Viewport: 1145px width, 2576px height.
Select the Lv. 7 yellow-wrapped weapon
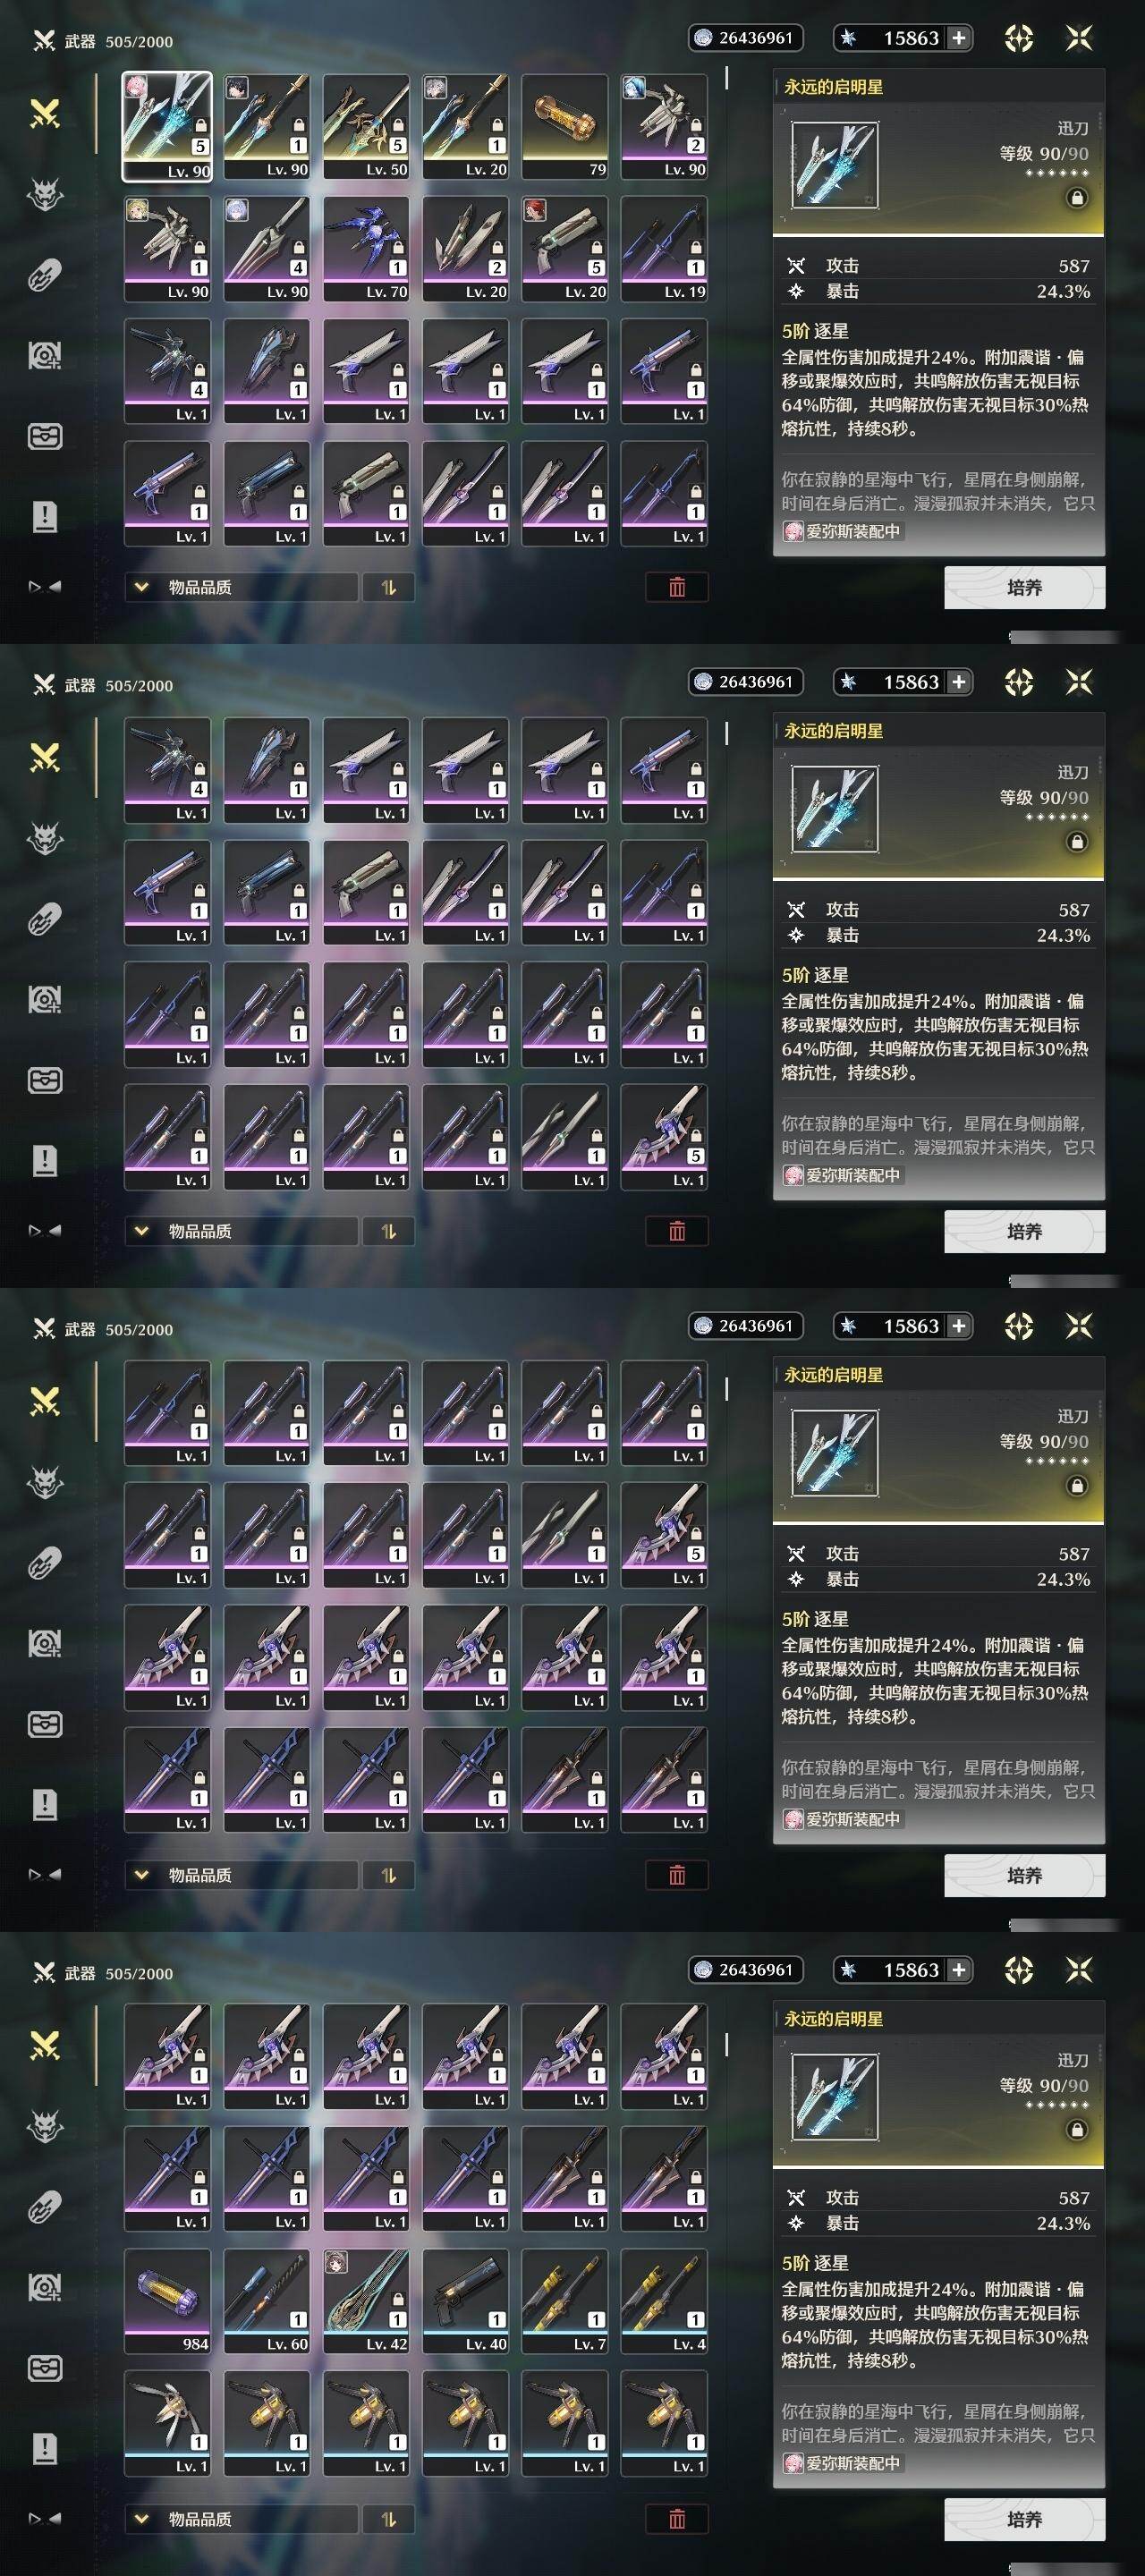tap(565, 2301)
